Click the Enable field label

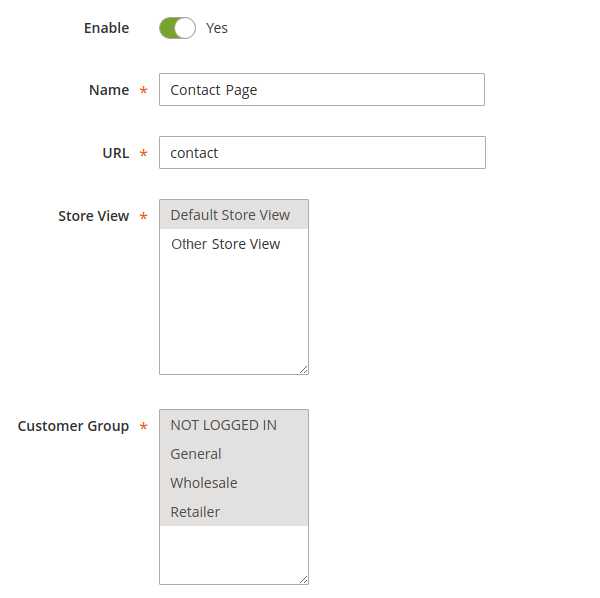[106, 28]
